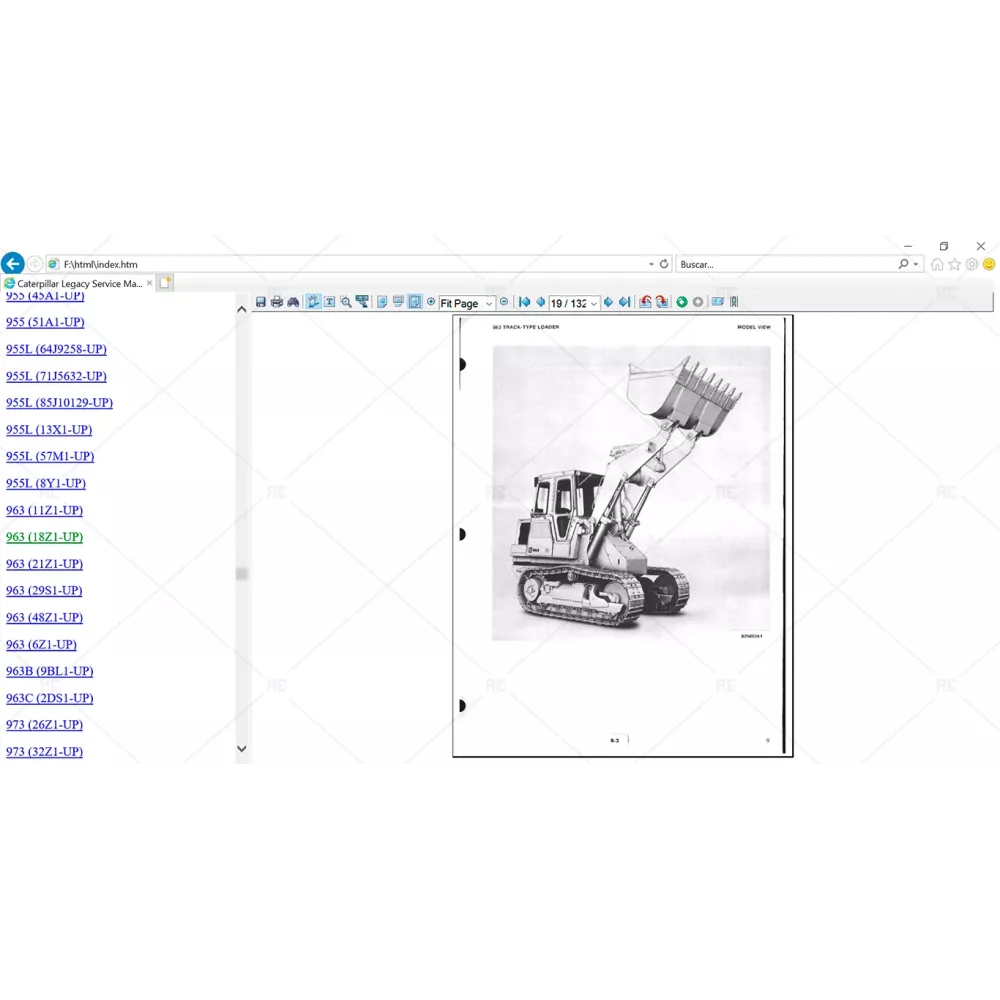1000x1000 pixels.
Task: Open a new browser tab
Action: (165, 283)
